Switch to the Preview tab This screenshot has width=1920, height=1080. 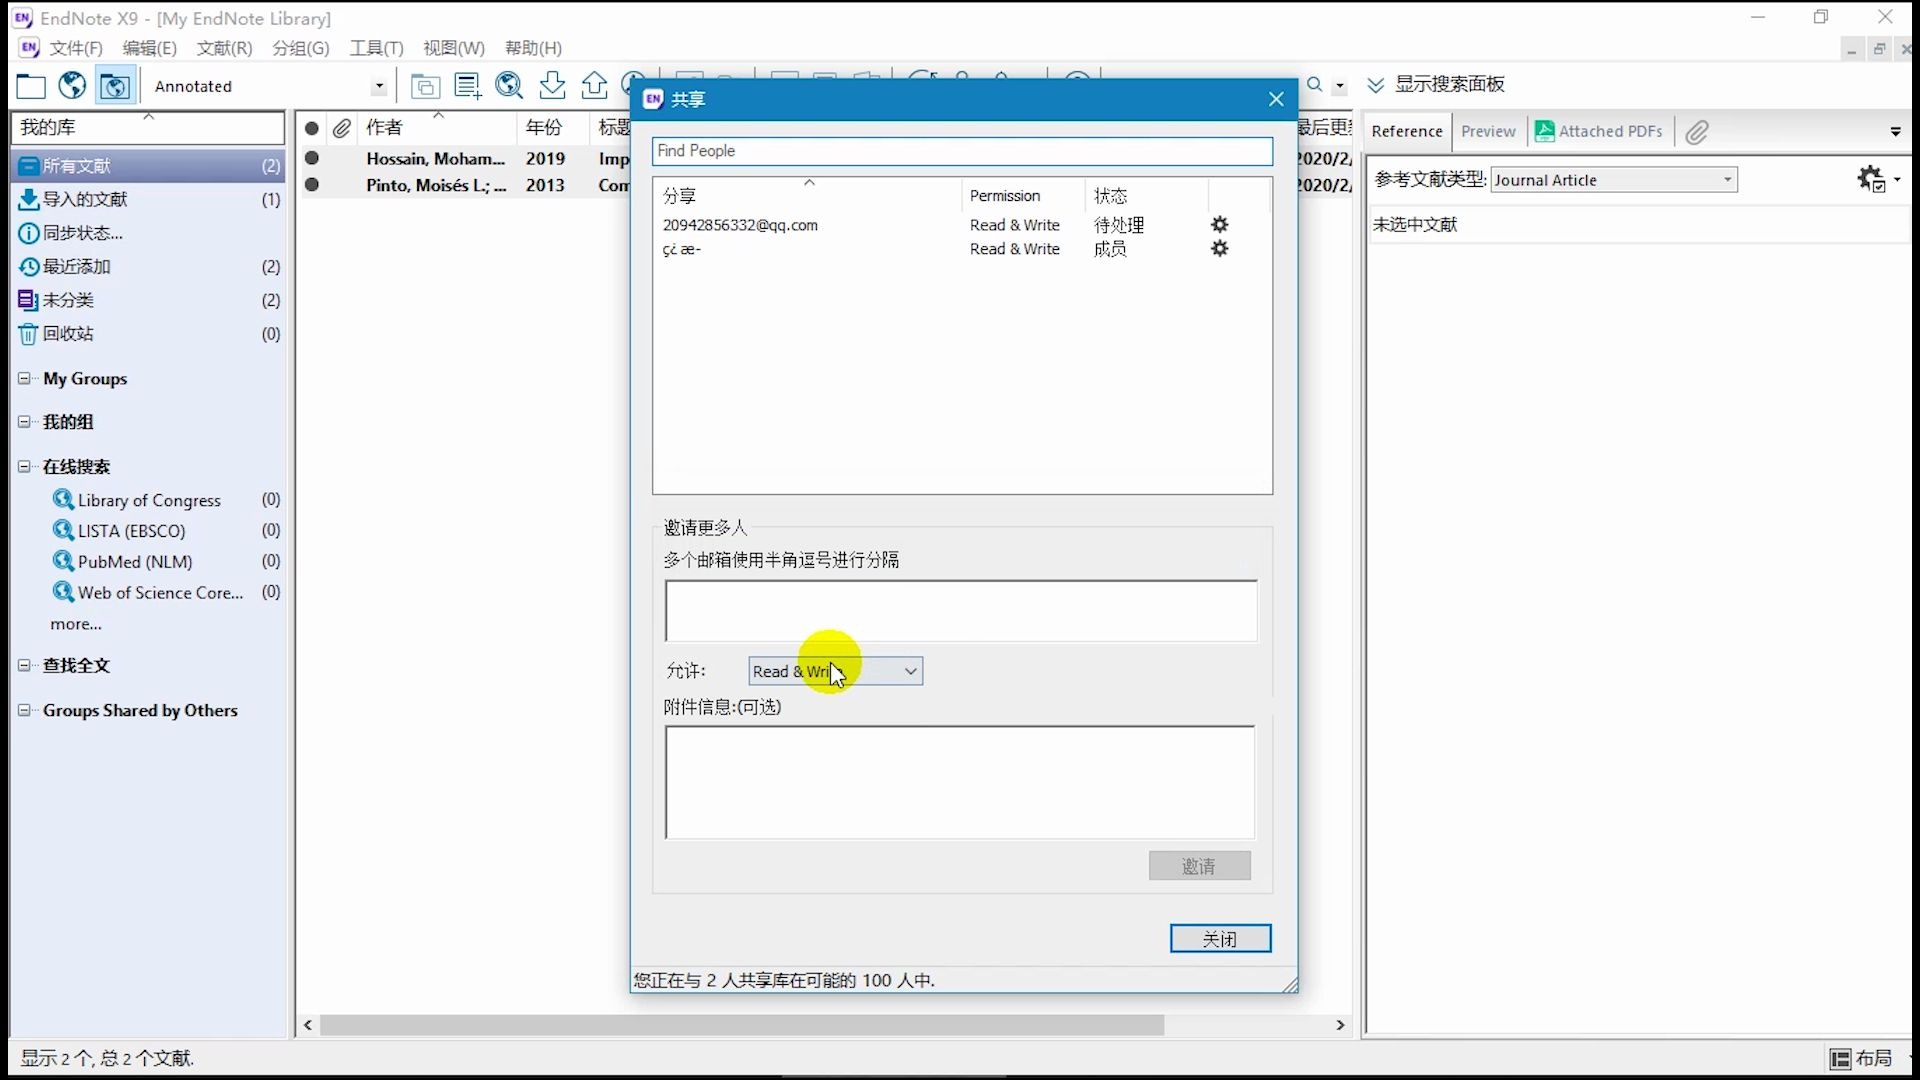(x=1487, y=131)
